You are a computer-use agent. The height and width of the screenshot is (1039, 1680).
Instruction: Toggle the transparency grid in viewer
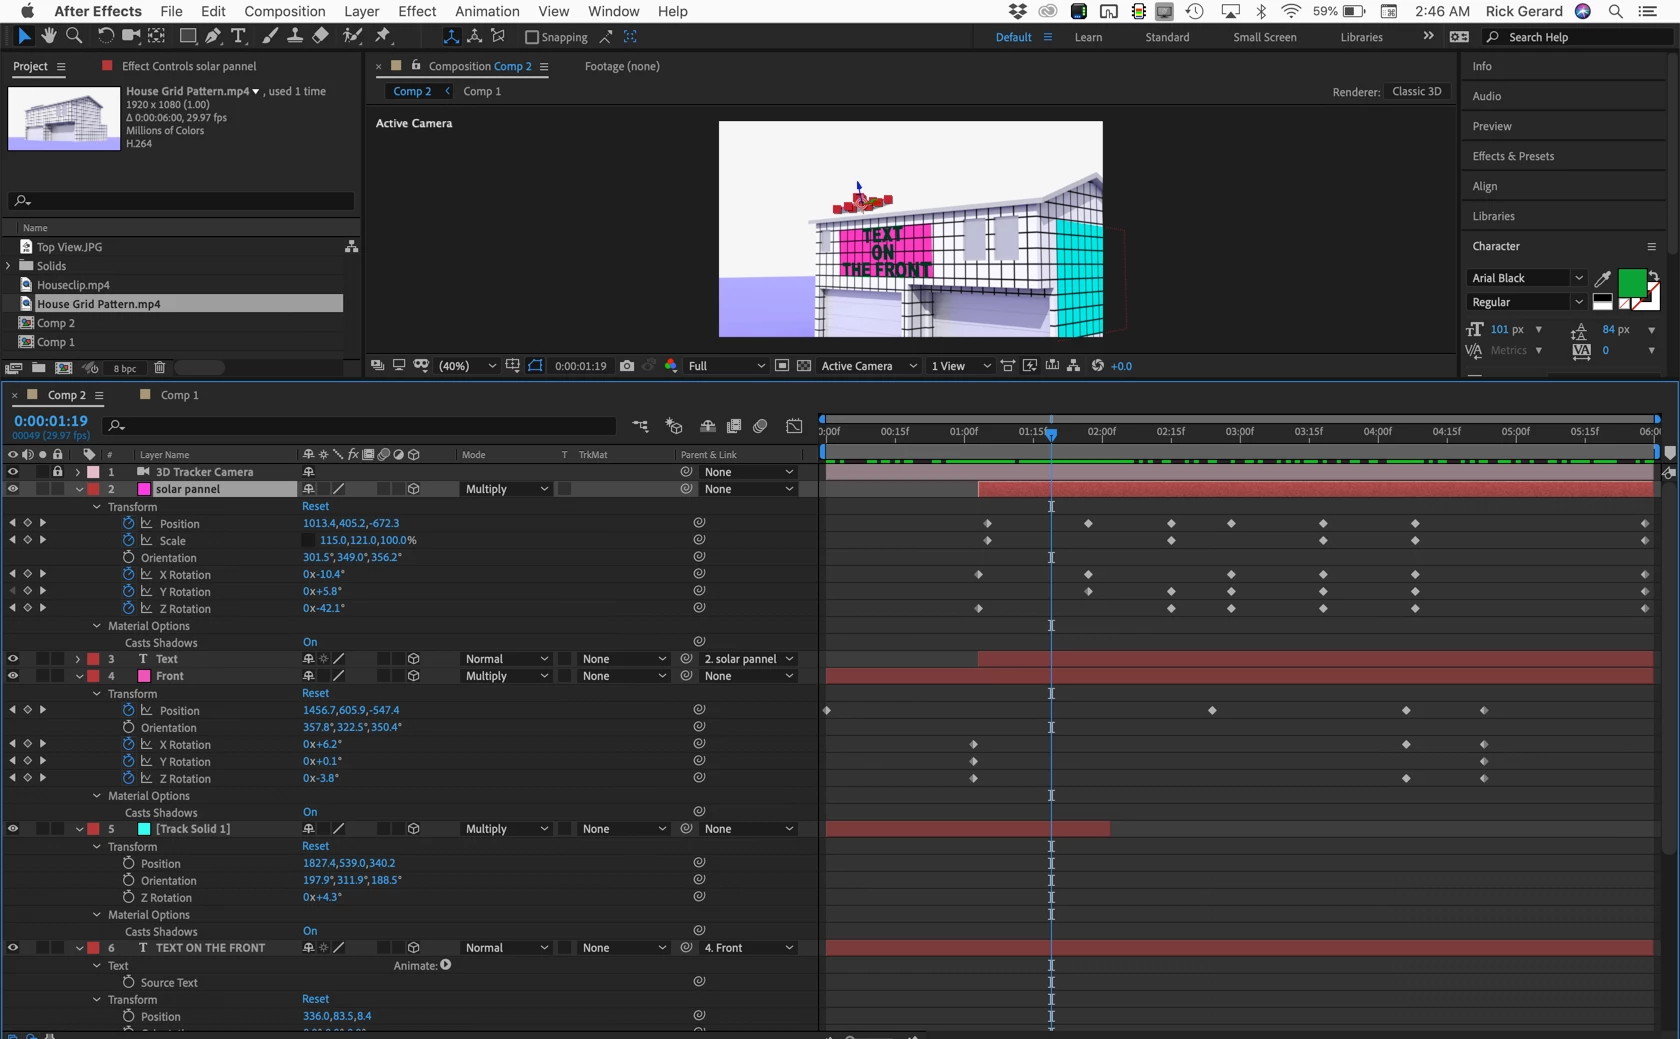pyautogui.click(x=804, y=366)
